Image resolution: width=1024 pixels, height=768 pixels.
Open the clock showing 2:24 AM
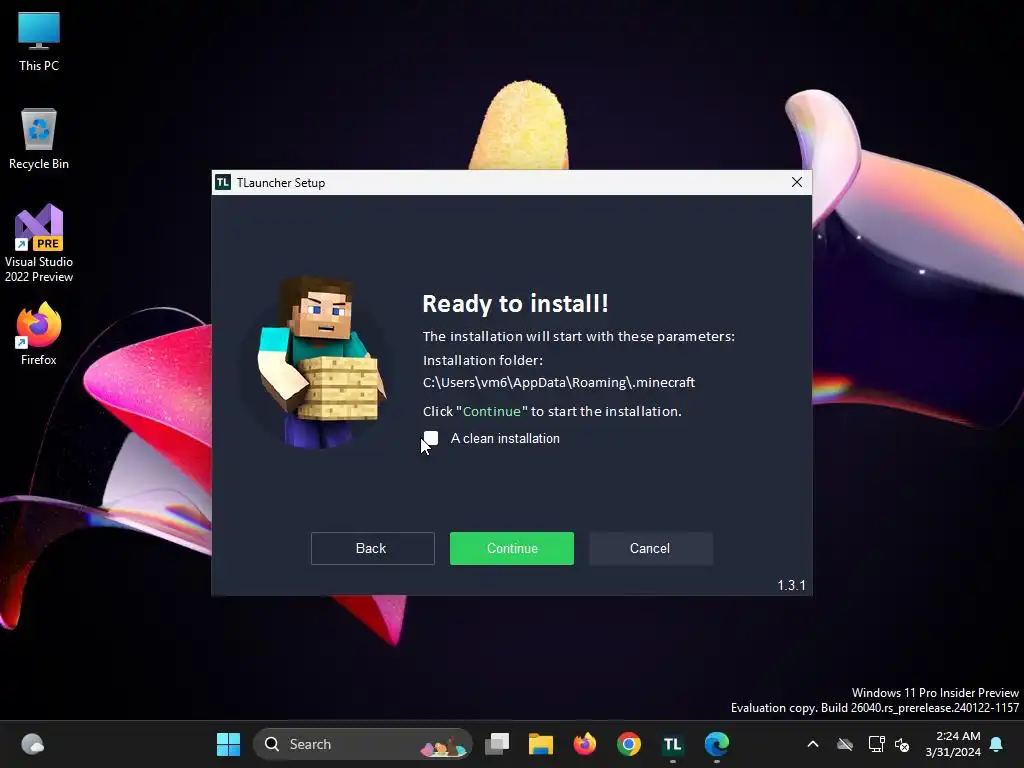click(x=953, y=744)
